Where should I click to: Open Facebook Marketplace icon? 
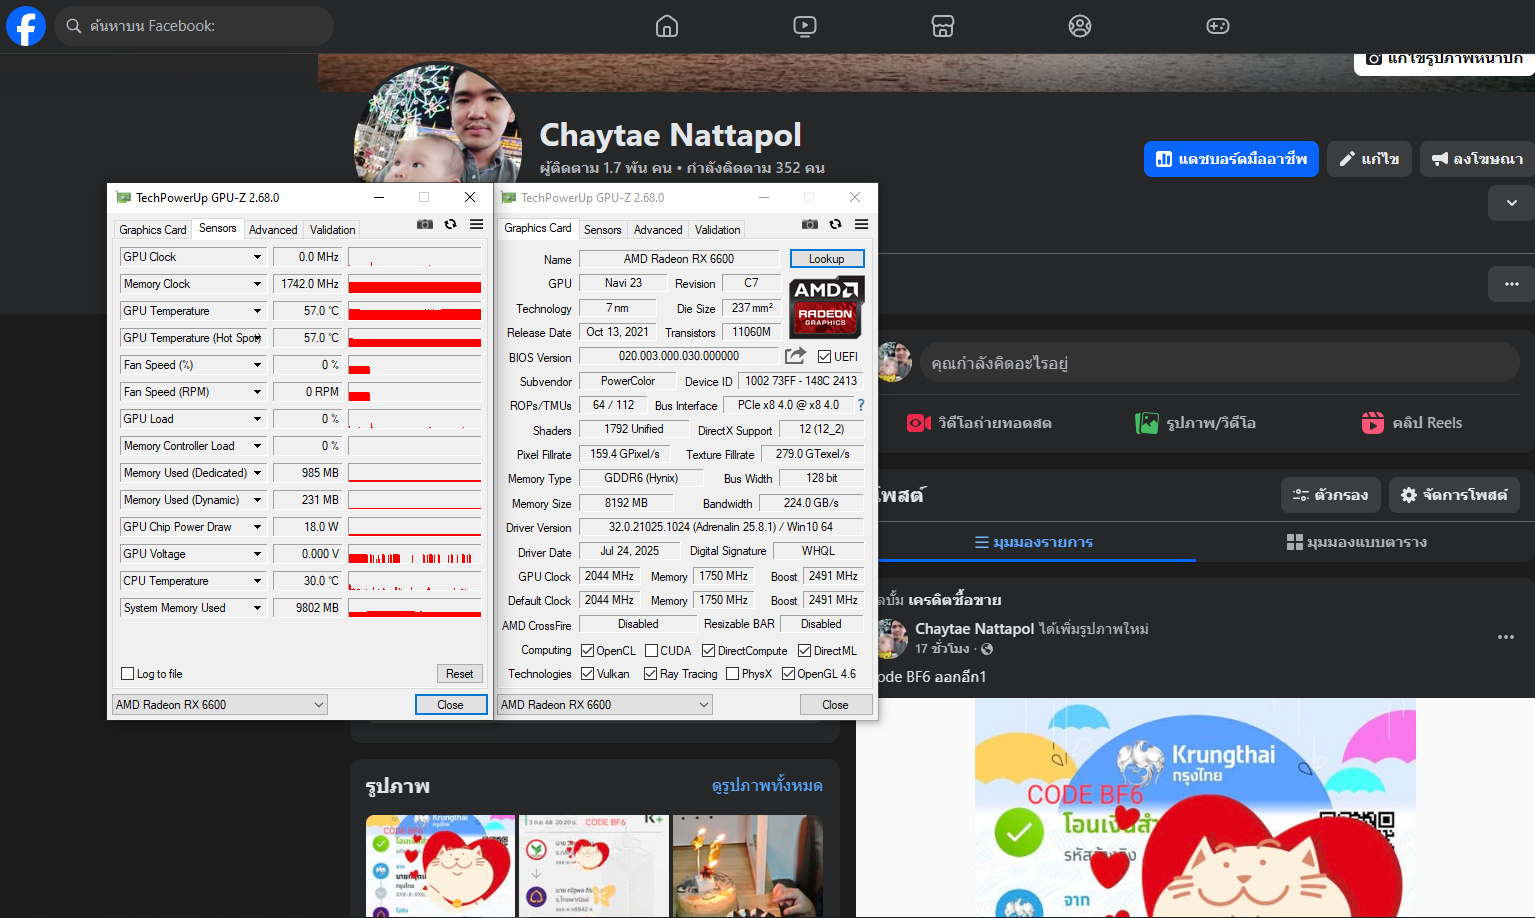(943, 26)
